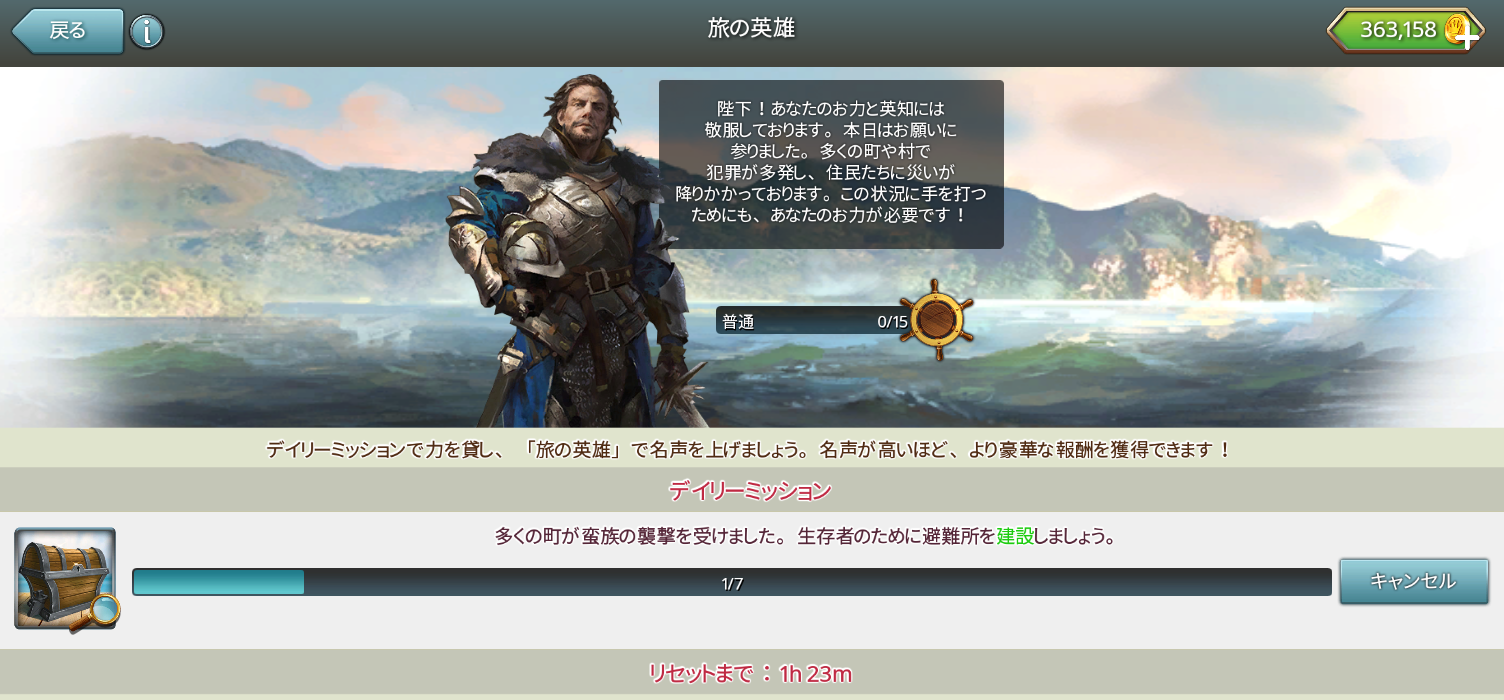The image size is (1504, 700).
Task: Click the リセットまで 1h 23m timer bar
Action: click(x=751, y=673)
